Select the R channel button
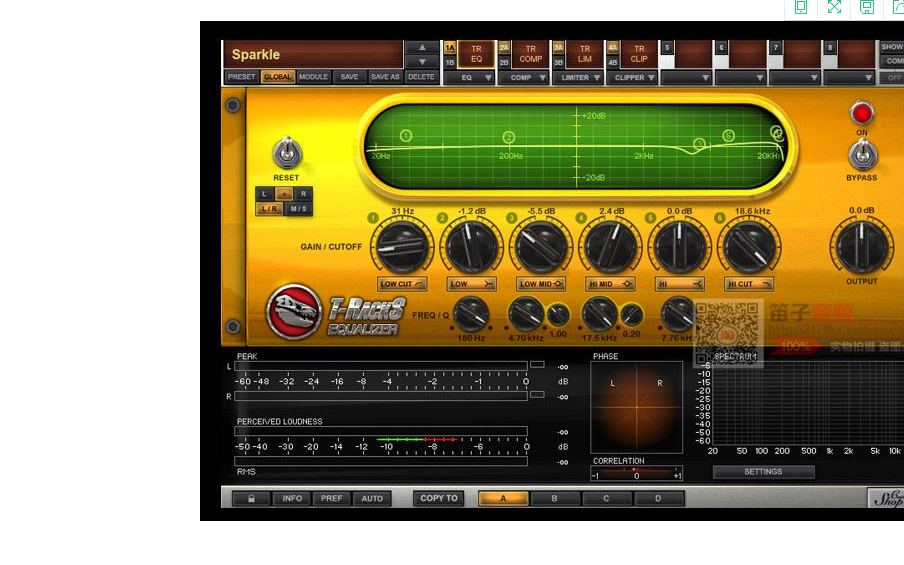The width and height of the screenshot is (904, 565). pos(303,194)
